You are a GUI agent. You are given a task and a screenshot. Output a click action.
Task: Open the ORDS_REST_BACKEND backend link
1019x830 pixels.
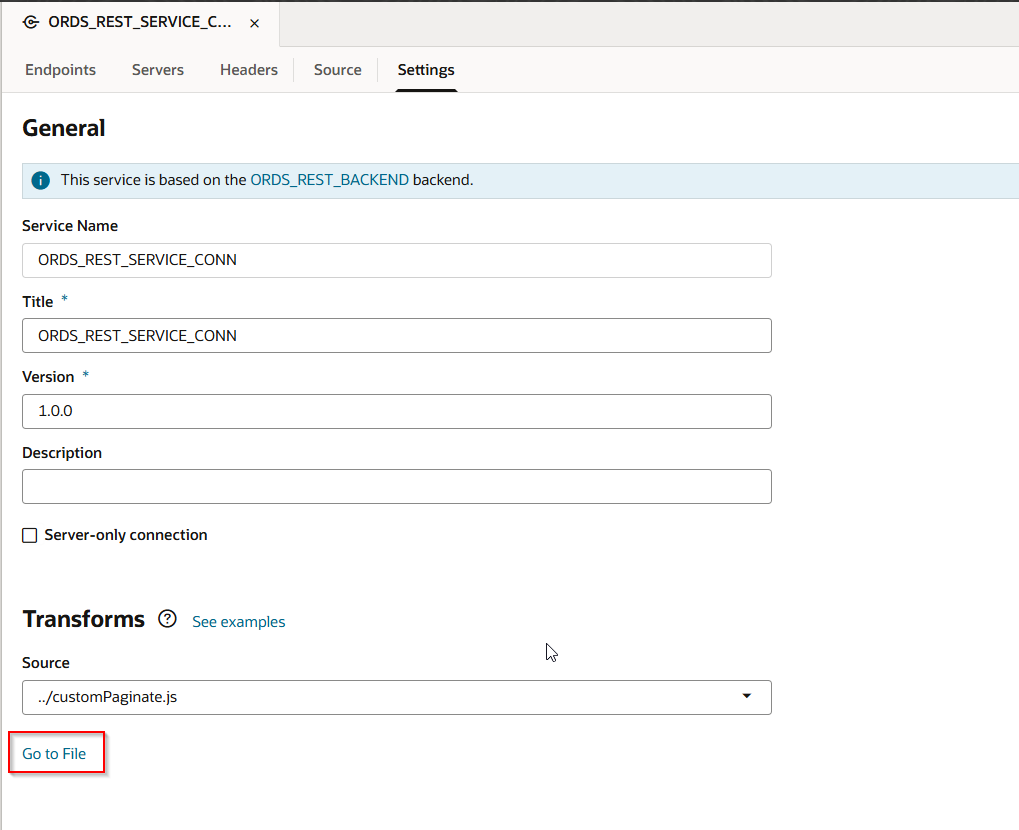click(x=329, y=180)
